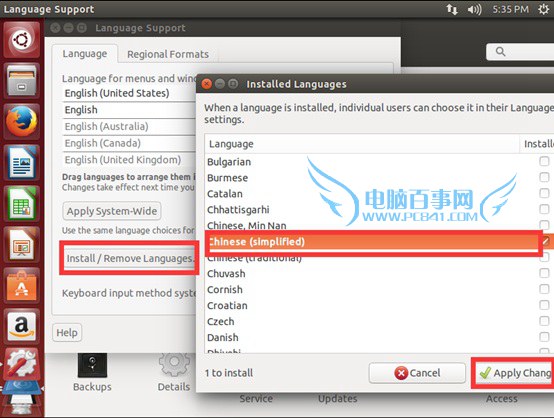Screen dimensions: 554x418
Task: Select the Bulgarian language row
Action: click(x=379, y=162)
